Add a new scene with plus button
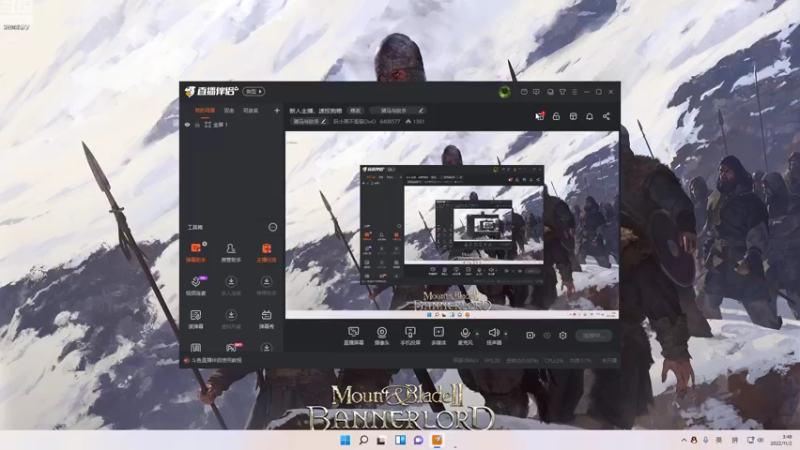800x450 pixels. 277,110
